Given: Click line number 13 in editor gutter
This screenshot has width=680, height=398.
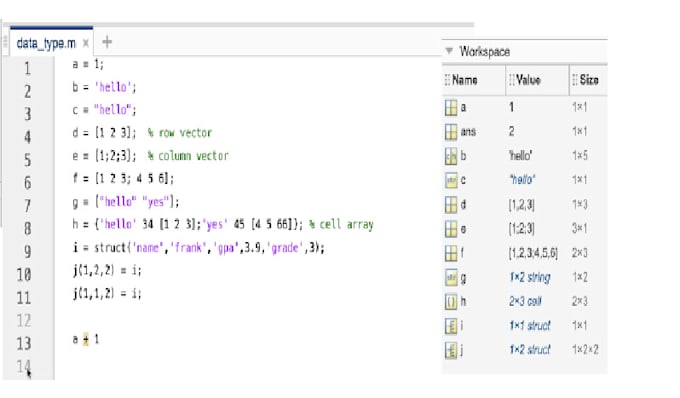Looking at the screenshot, I should coord(24,343).
